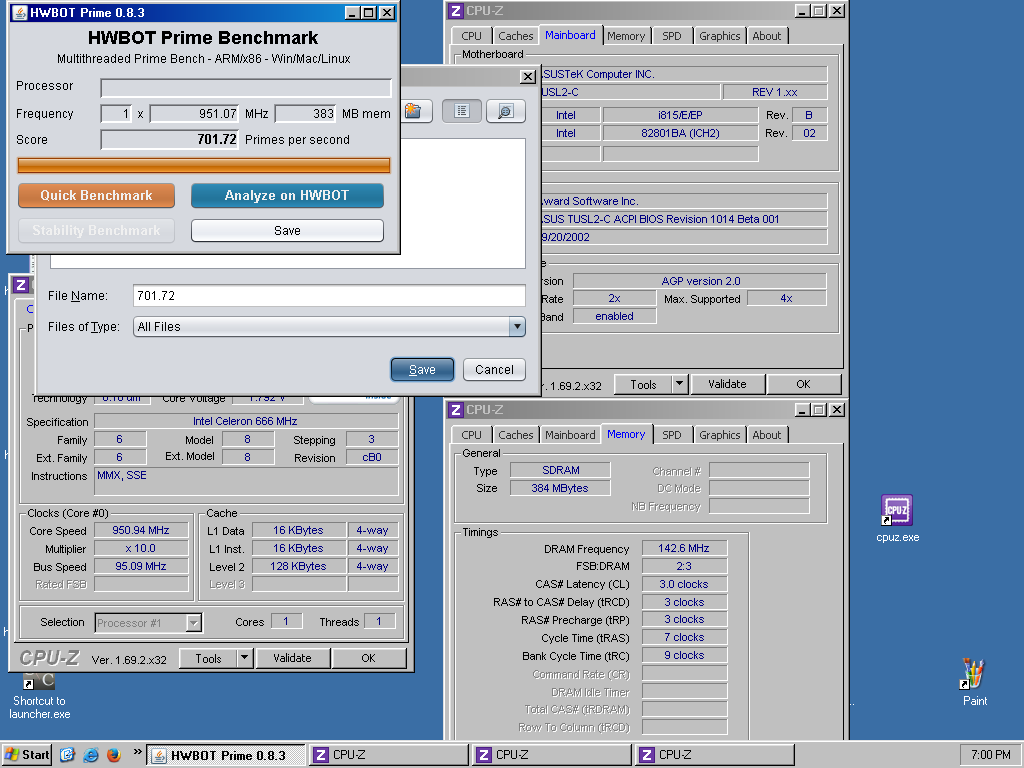
Task: Activate first CPU-Z taskbar button
Action: coord(388,756)
